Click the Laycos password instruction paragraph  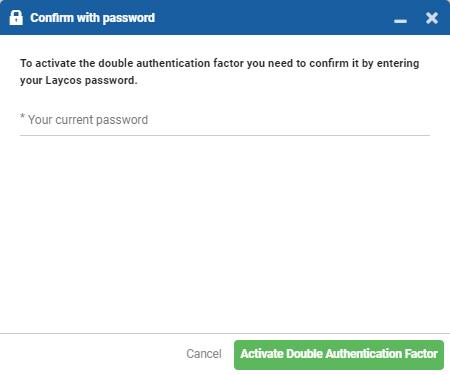pos(219,72)
